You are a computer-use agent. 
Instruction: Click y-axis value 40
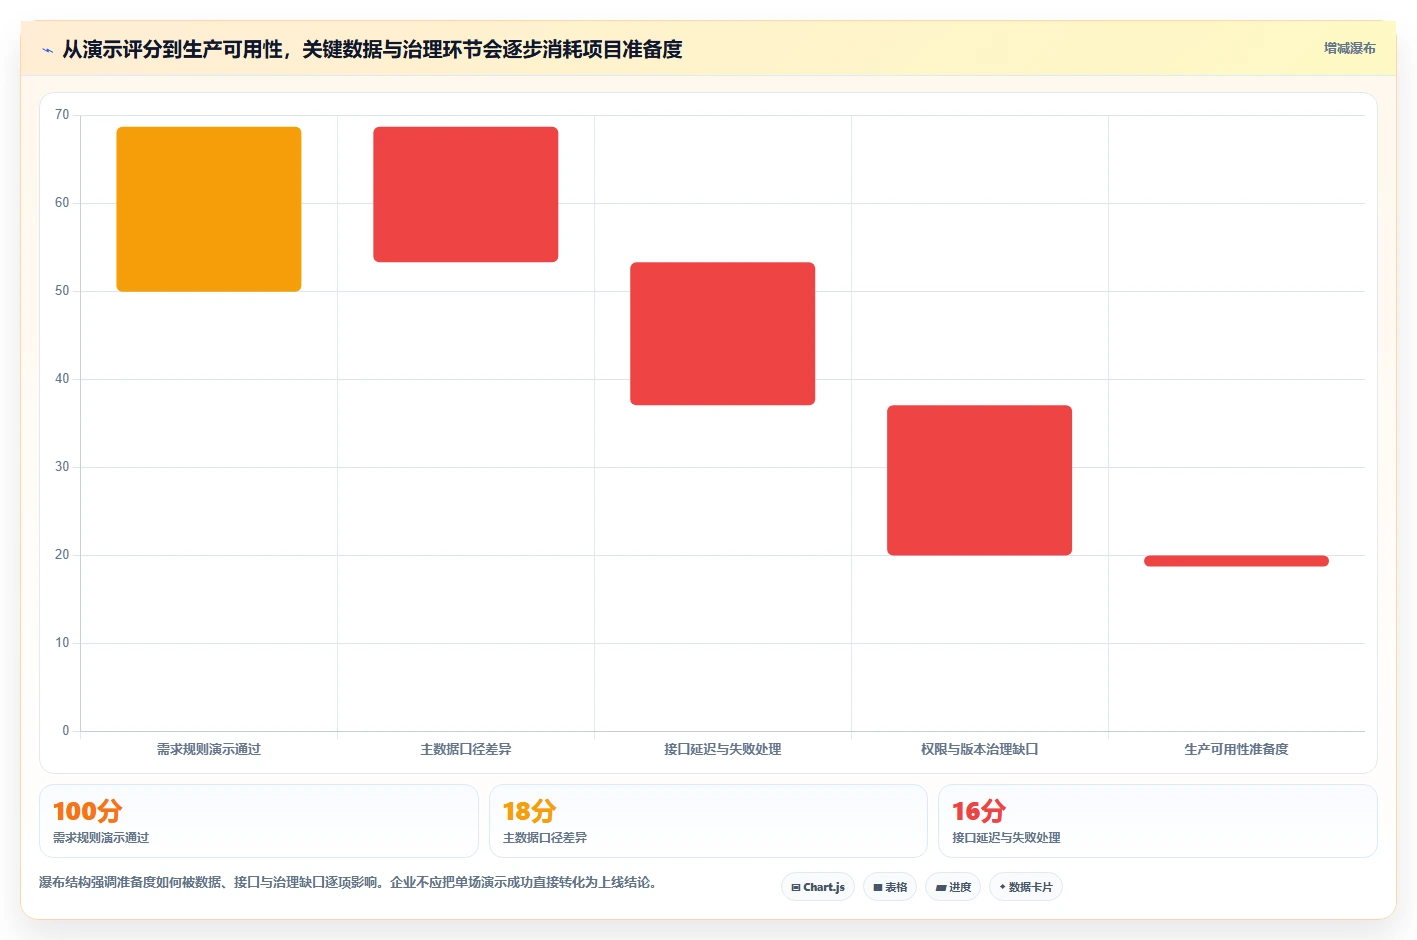pos(62,379)
